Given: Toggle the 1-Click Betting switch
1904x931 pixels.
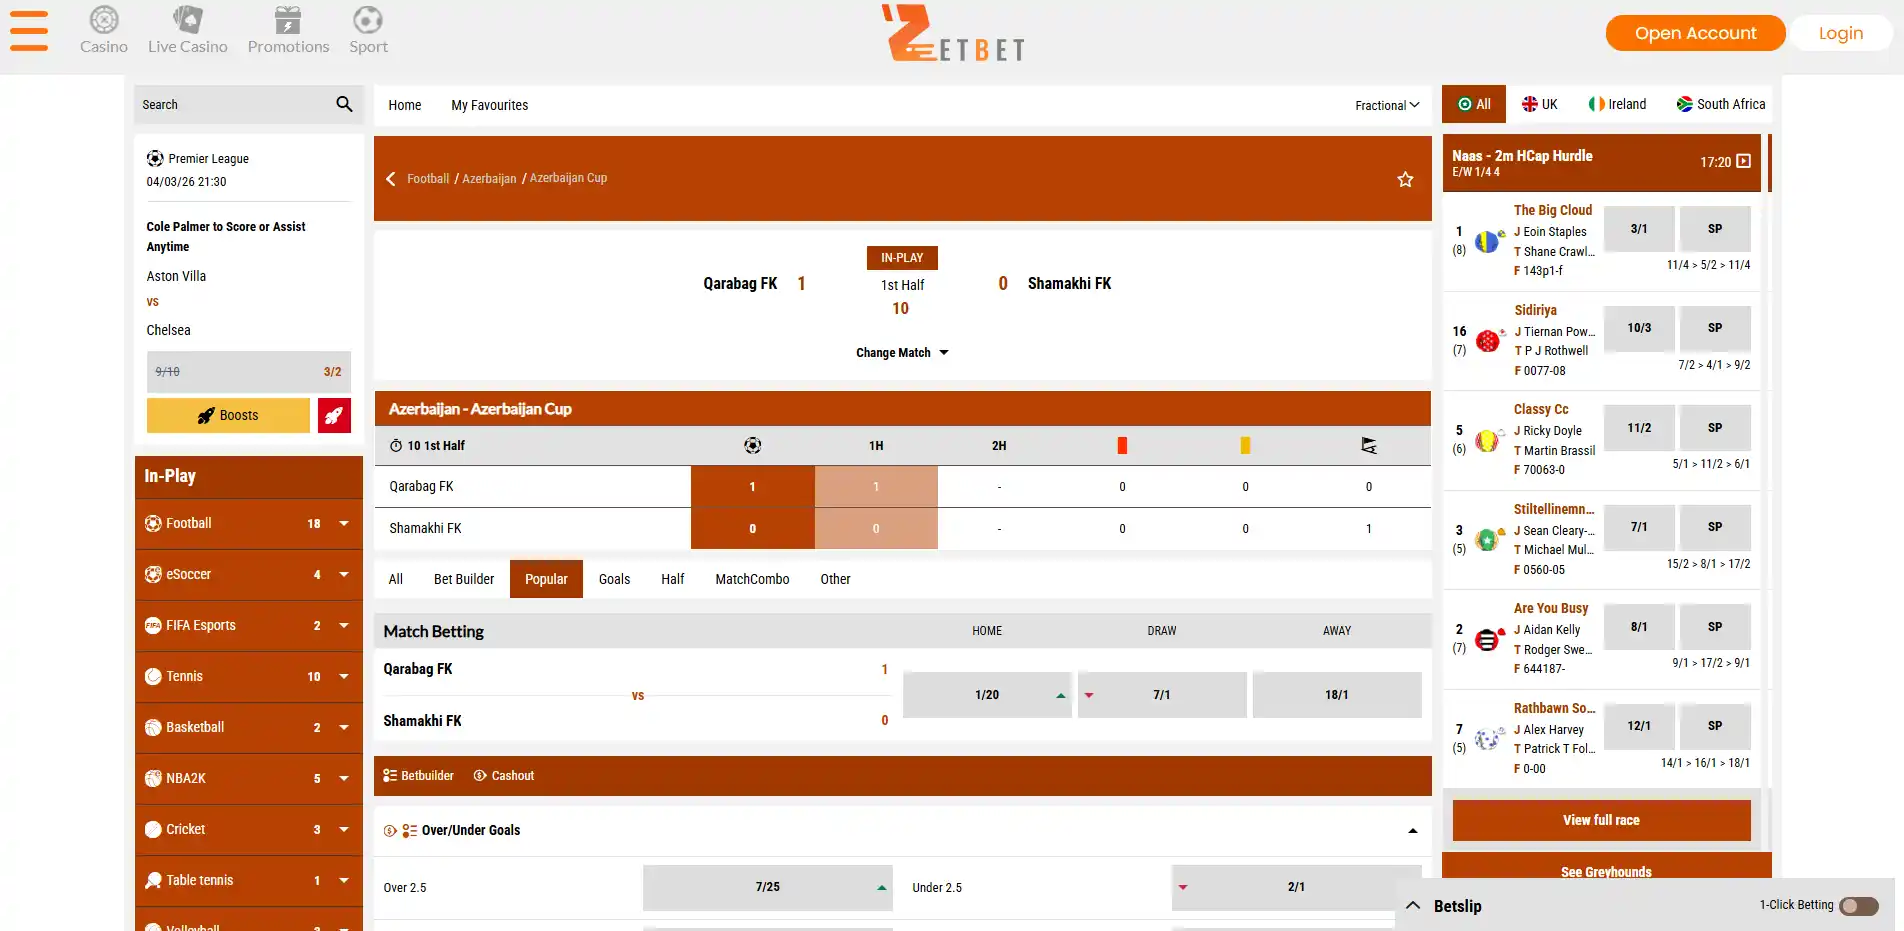Looking at the screenshot, I should coord(1859,906).
